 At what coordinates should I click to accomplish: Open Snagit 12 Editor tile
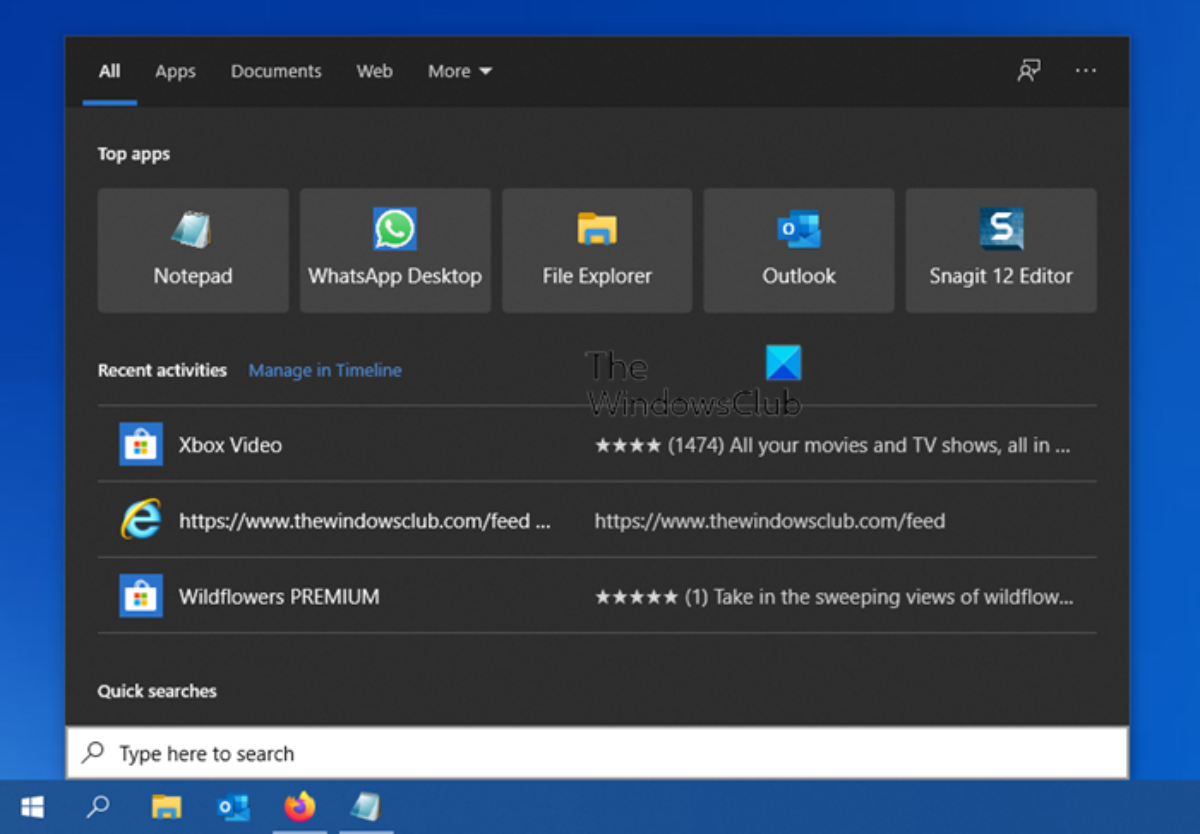(1001, 251)
